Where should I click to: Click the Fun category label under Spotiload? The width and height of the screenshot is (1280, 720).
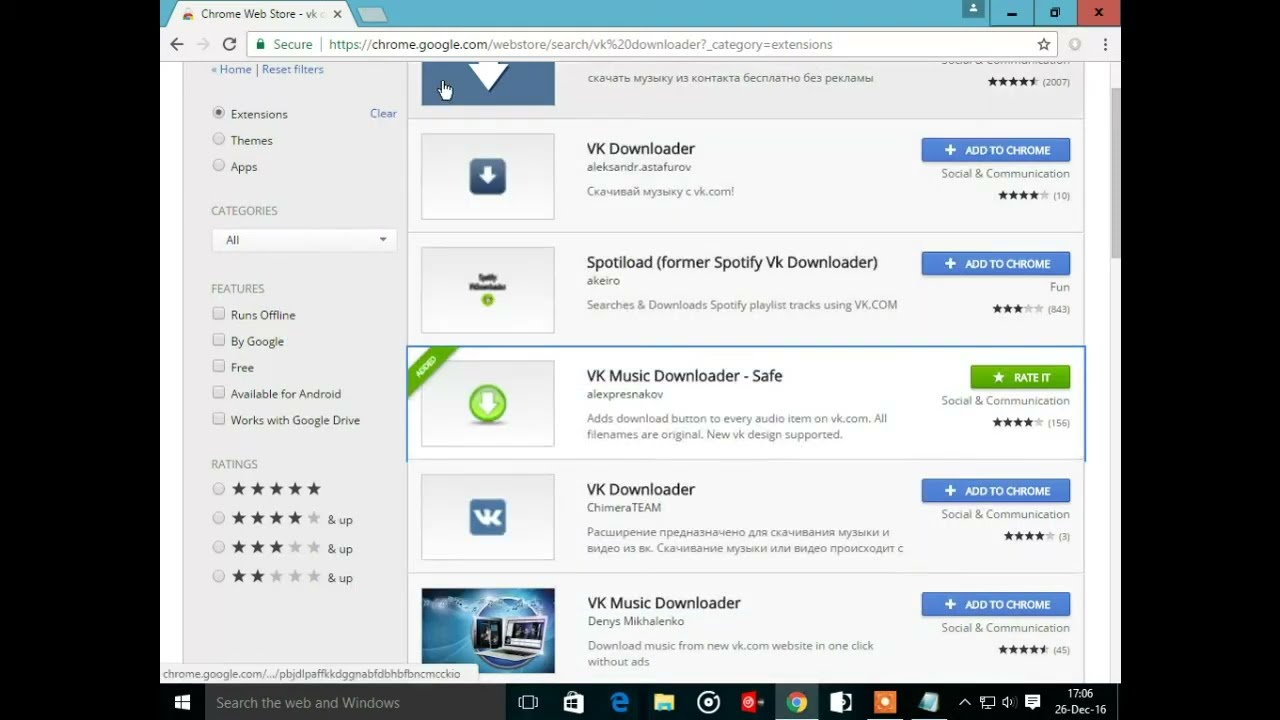1060,287
